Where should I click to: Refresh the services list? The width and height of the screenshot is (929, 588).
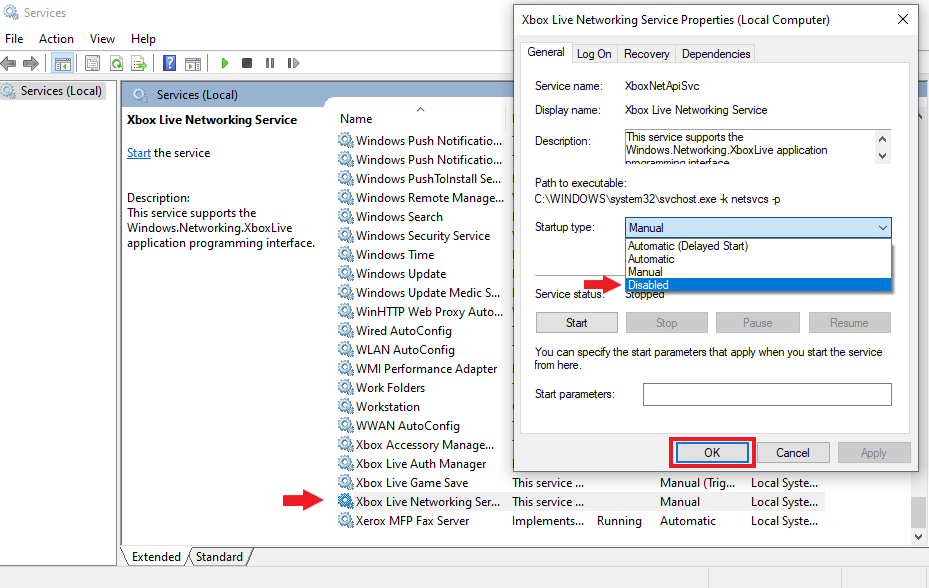click(115, 62)
